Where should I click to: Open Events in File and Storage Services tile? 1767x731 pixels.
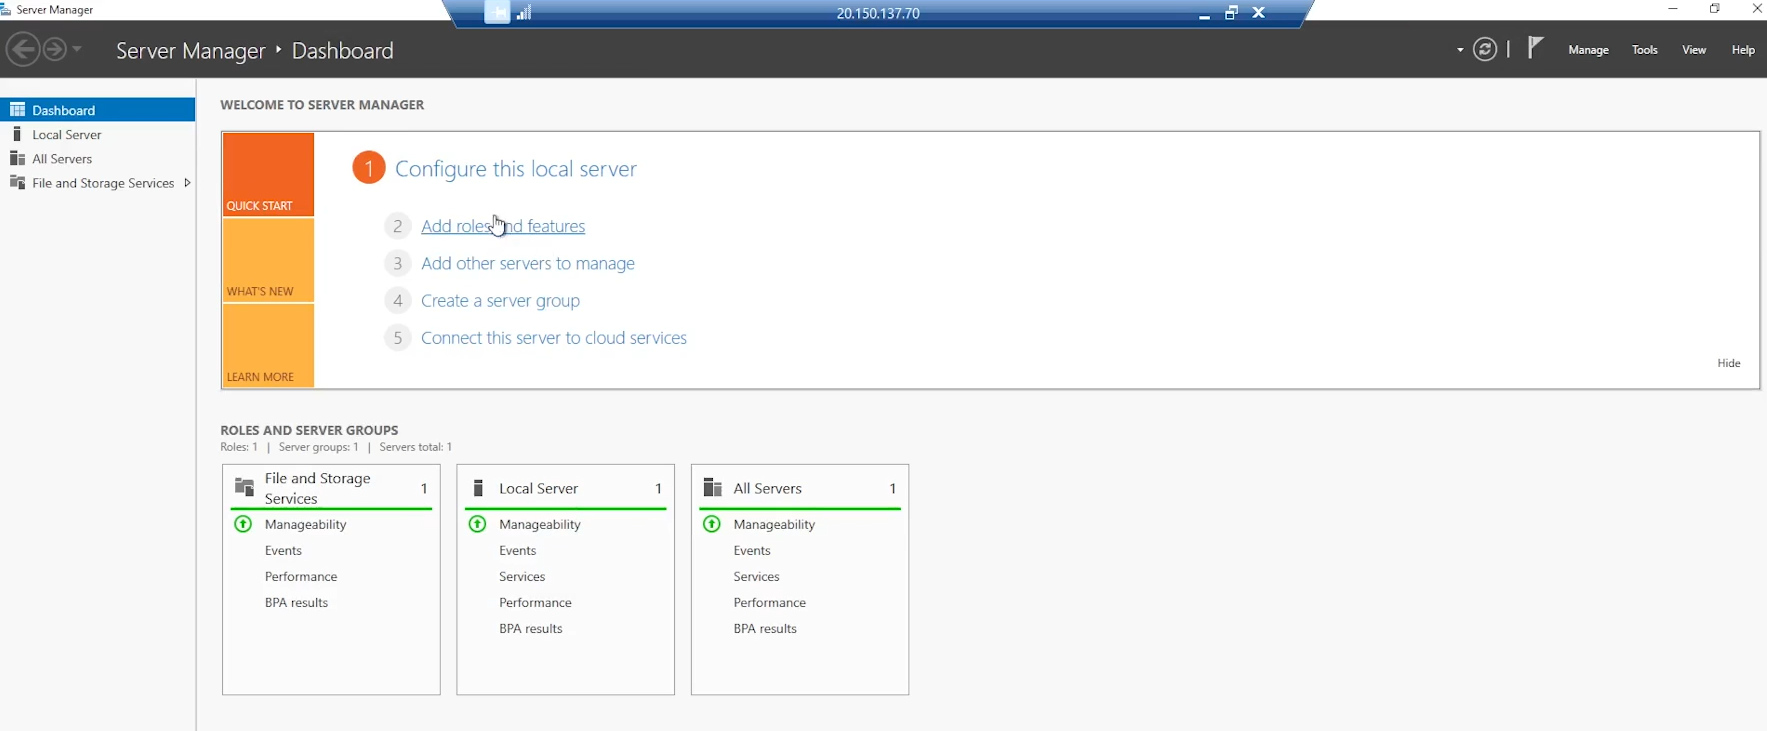point(283,550)
